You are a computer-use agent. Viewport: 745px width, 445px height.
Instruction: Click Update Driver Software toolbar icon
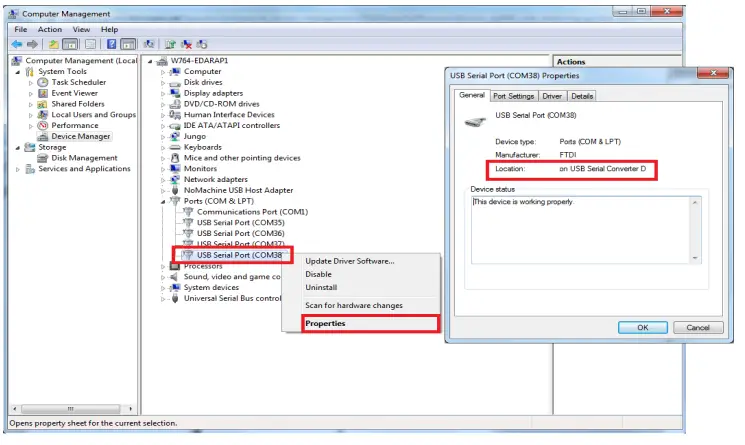[170, 44]
